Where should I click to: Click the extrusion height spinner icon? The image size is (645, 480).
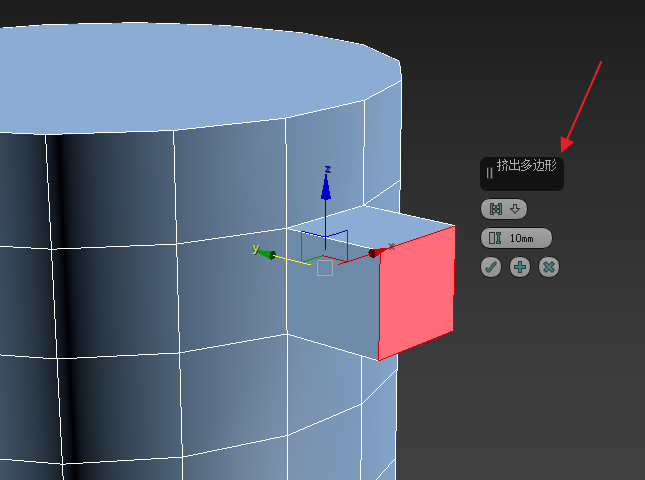click(494, 238)
